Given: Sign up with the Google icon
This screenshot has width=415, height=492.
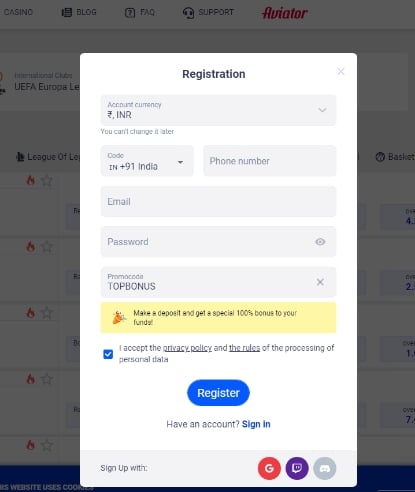Looking at the screenshot, I should [x=269, y=468].
